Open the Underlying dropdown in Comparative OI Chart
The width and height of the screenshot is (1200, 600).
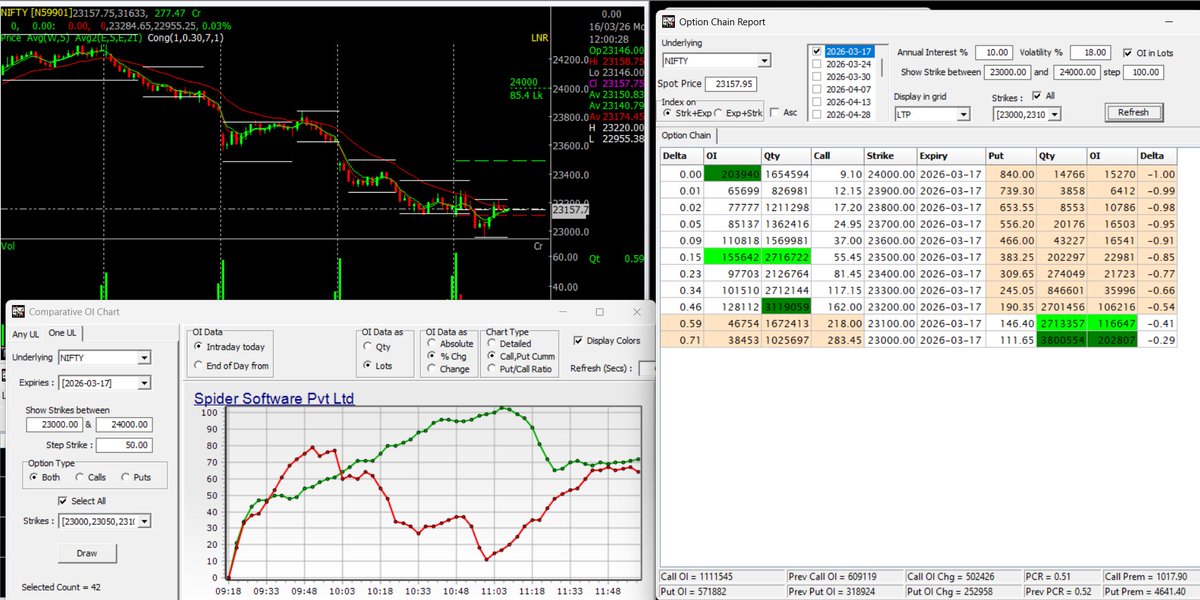pyautogui.click(x=144, y=357)
